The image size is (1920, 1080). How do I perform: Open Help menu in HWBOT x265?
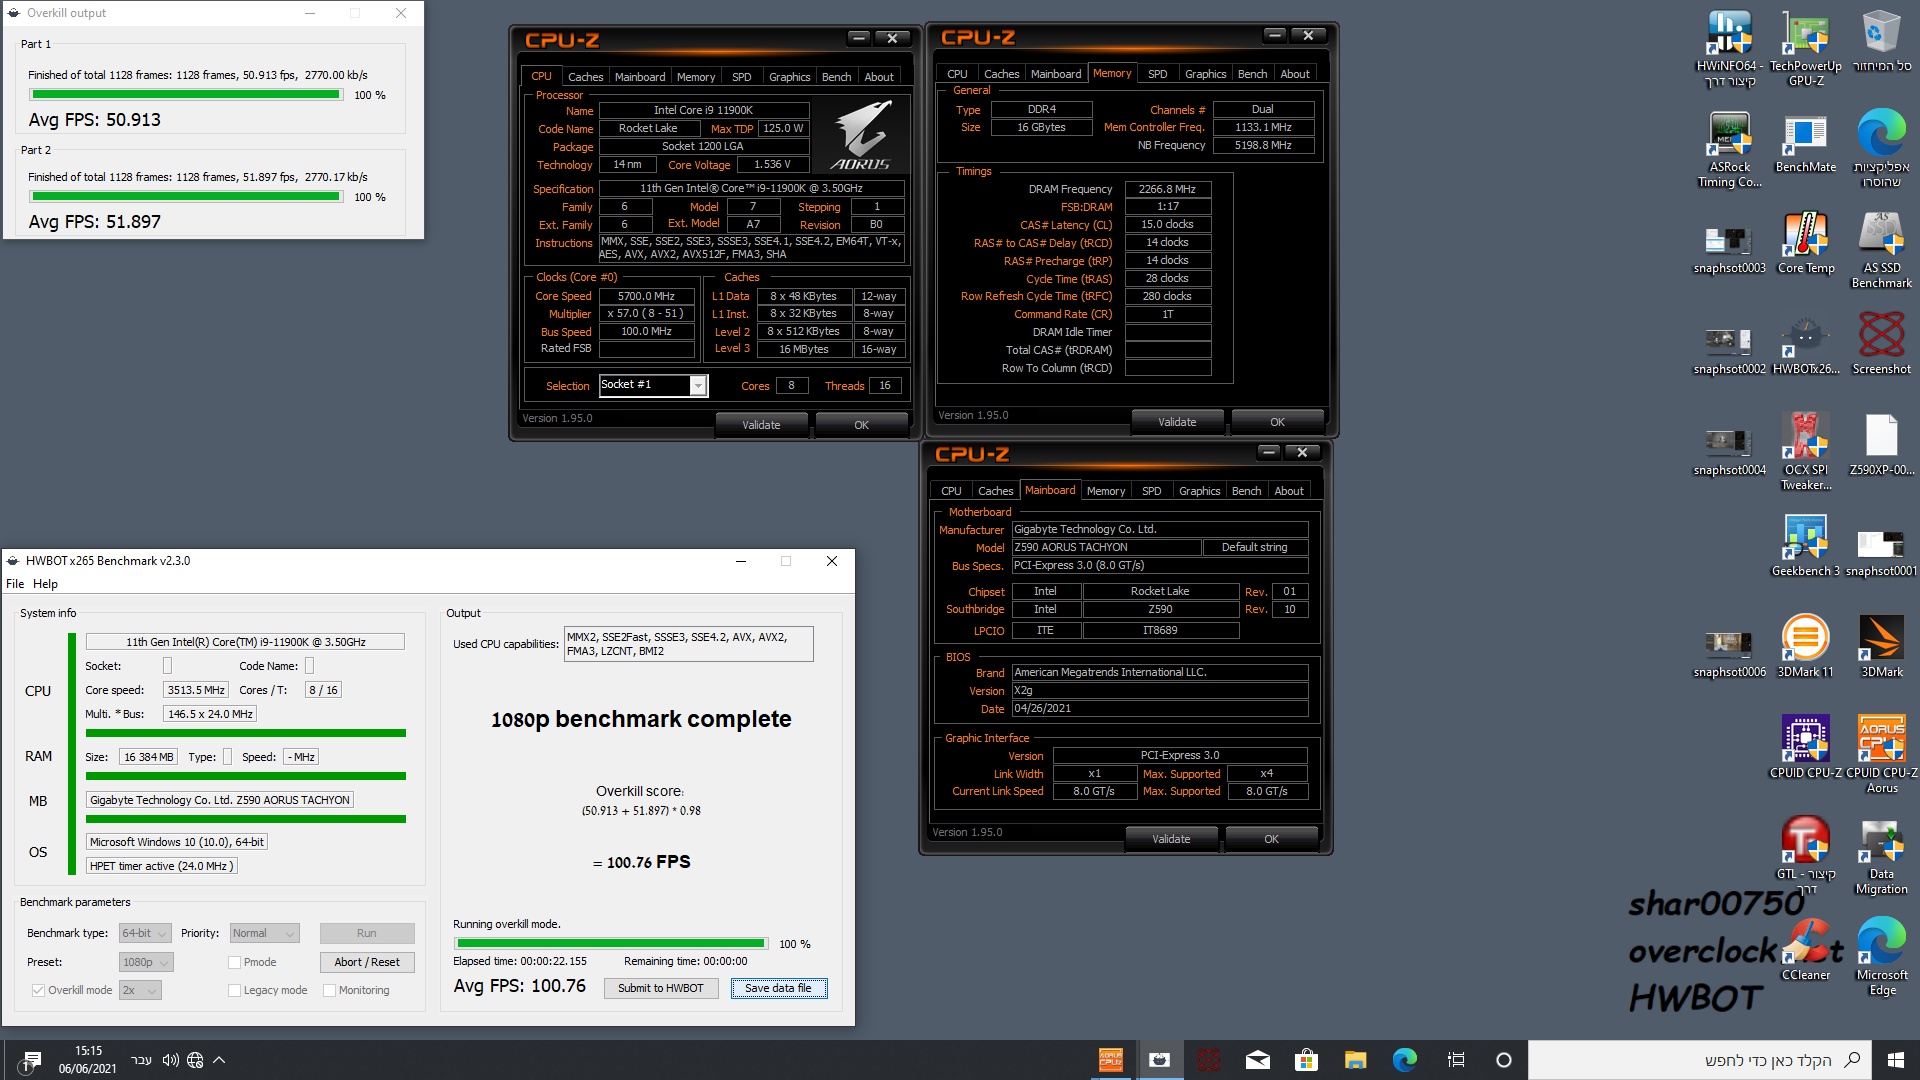pyautogui.click(x=45, y=584)
